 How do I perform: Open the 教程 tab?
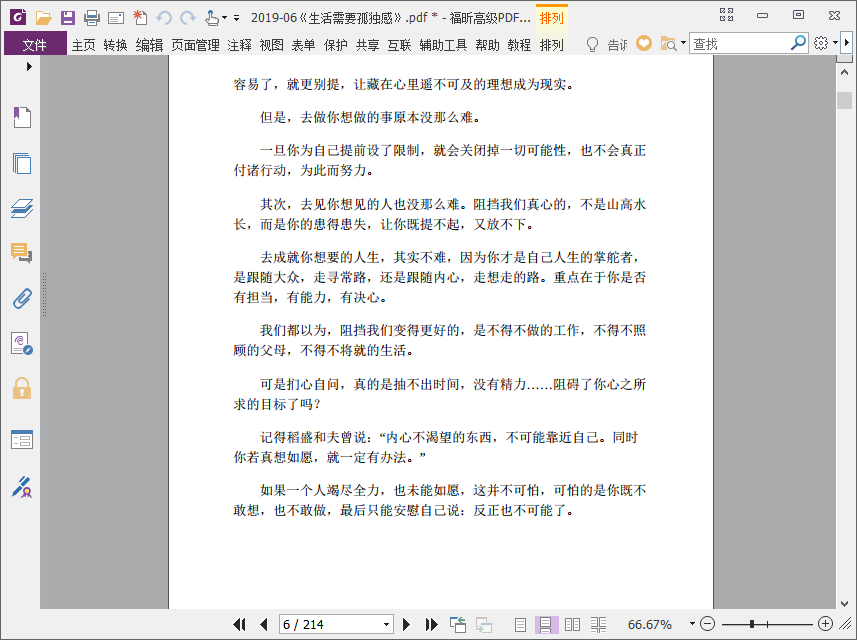coord(519,45)
